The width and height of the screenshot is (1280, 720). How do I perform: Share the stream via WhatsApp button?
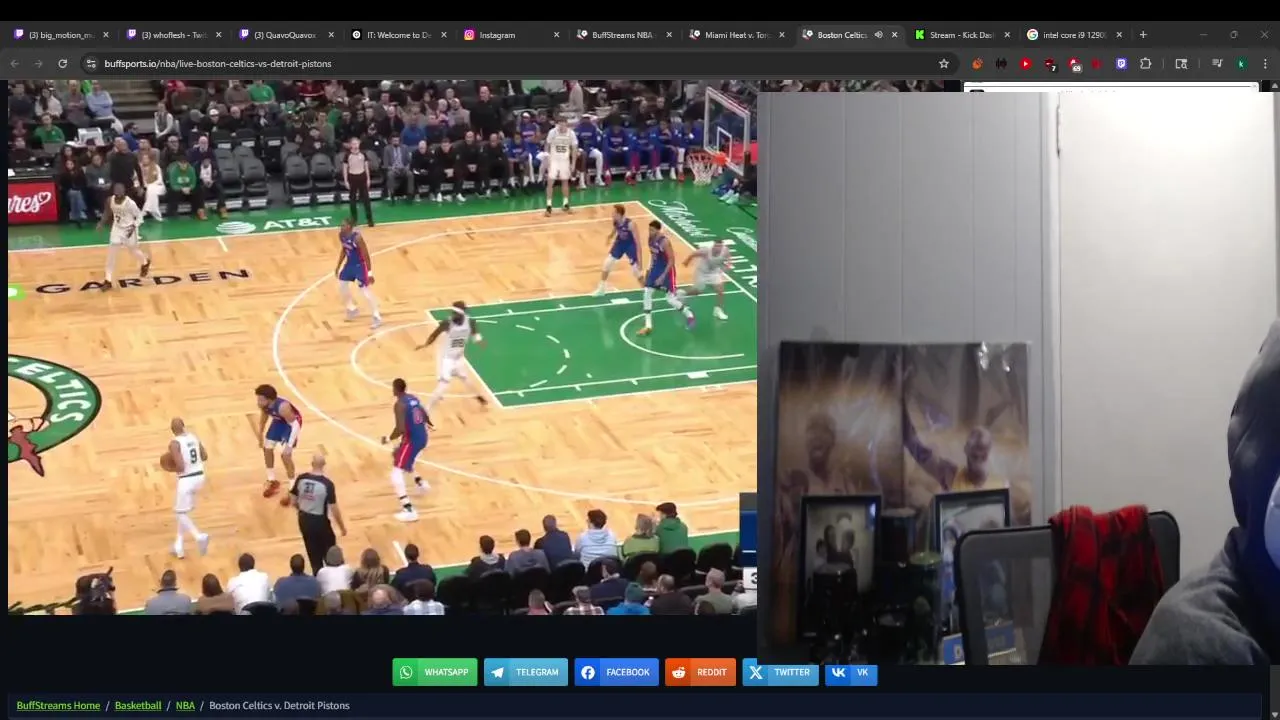click(x=436, y=672)
